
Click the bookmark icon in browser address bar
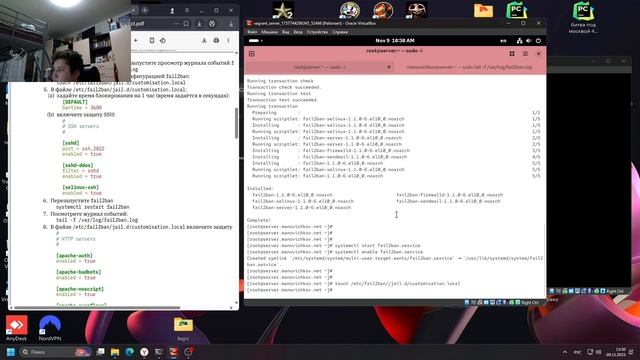[x=186, y=24]
